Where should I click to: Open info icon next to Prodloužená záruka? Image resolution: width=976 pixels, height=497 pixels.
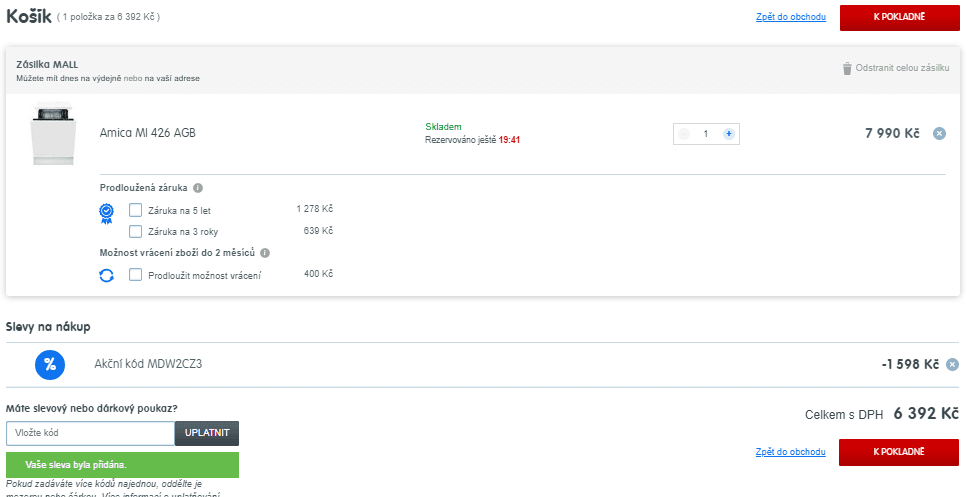tap(198, 187)
